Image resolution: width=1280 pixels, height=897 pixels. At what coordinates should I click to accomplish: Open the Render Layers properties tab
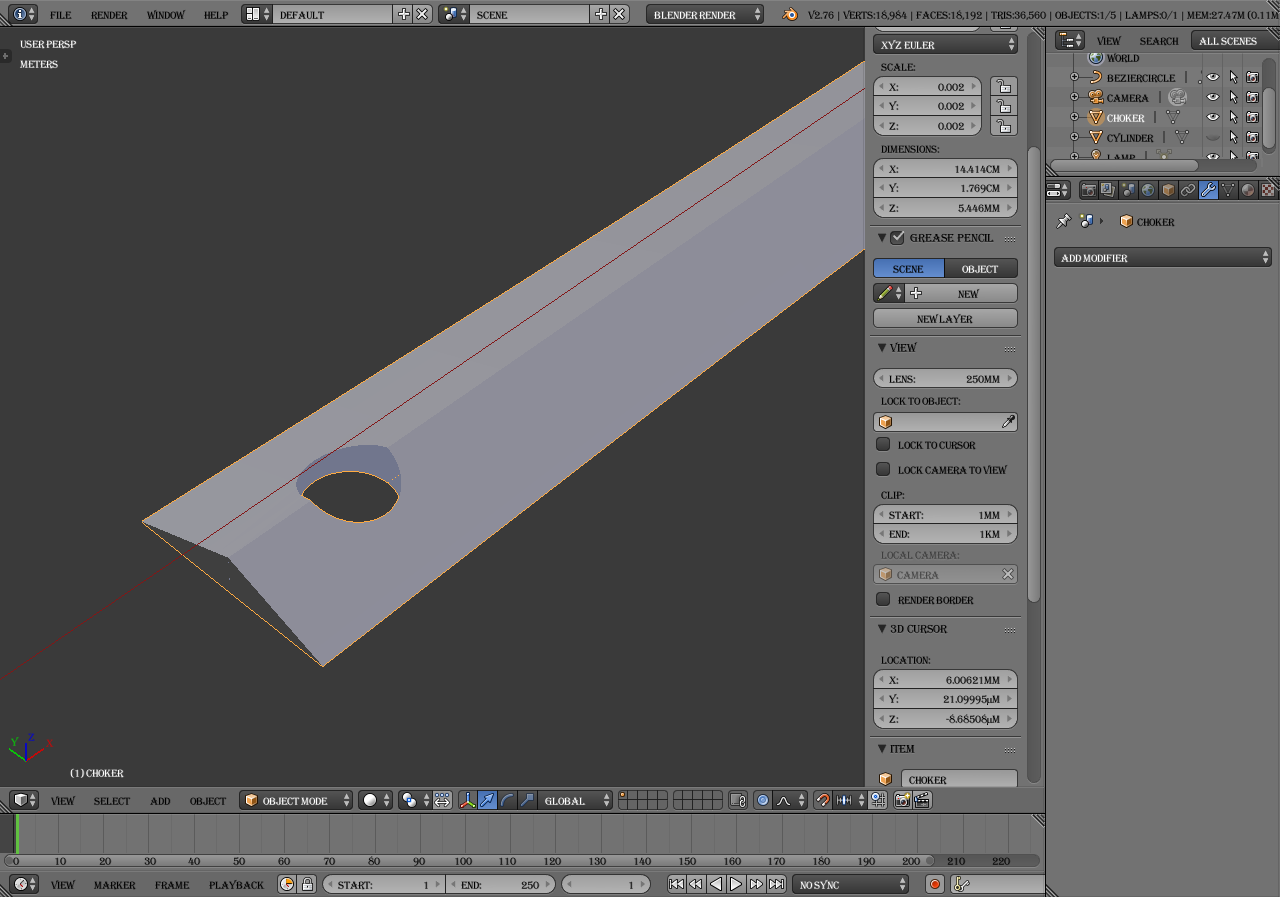(x=1108, y=190)
